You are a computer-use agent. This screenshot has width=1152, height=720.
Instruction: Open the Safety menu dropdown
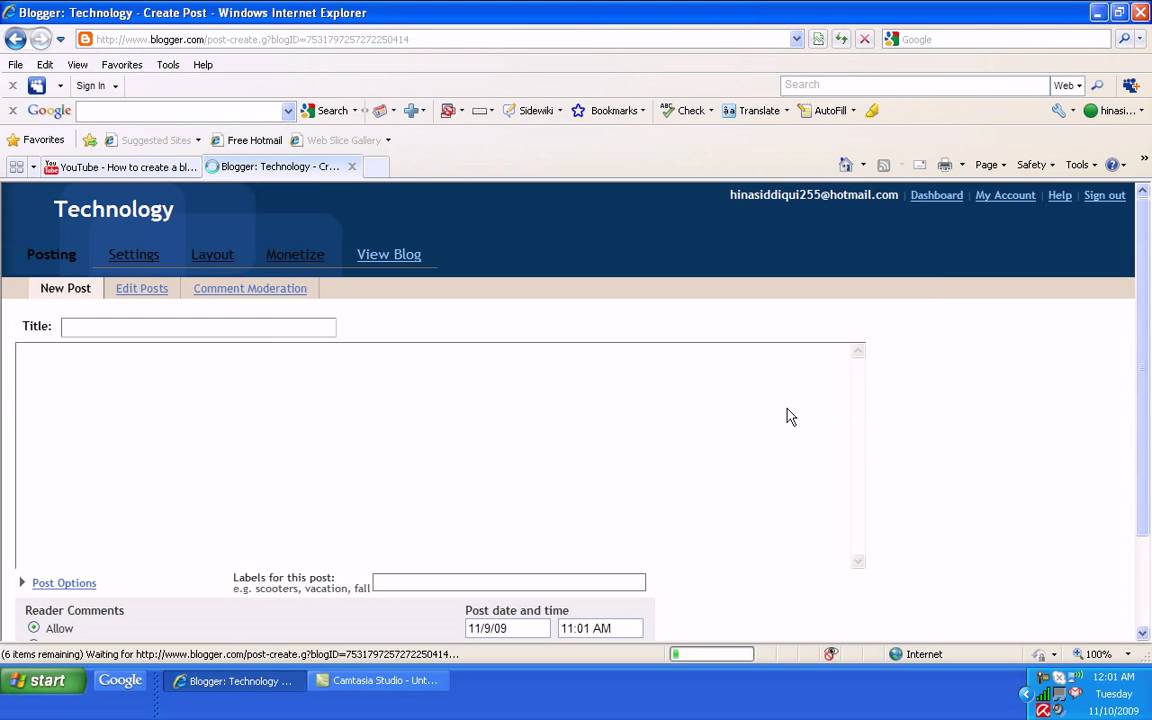1035,165
